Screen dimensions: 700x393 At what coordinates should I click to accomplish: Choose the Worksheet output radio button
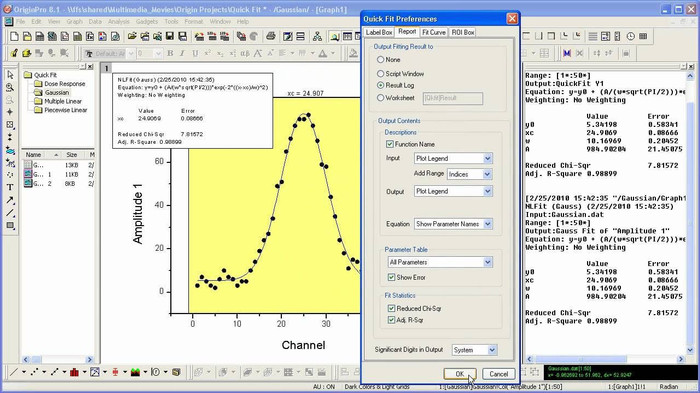pyautogui.click(x=380, y=97)
